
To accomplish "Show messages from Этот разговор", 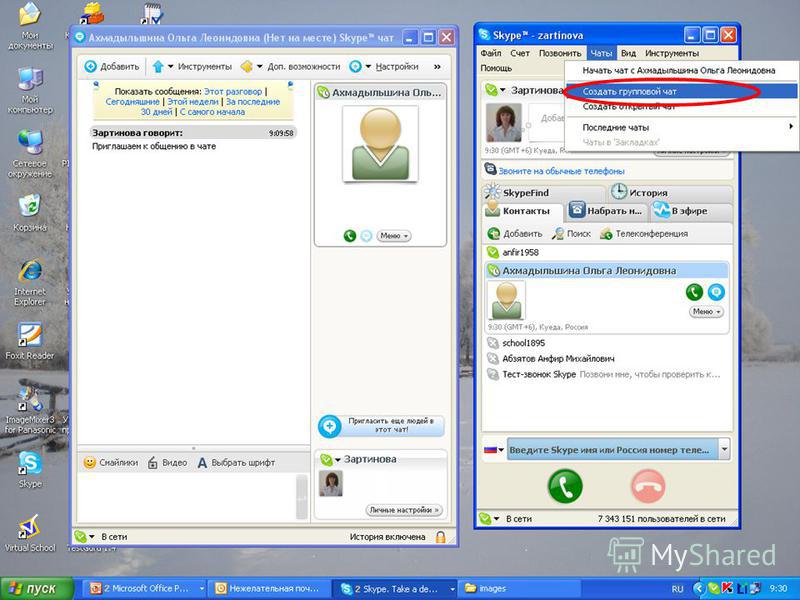I will click(233, 92).
